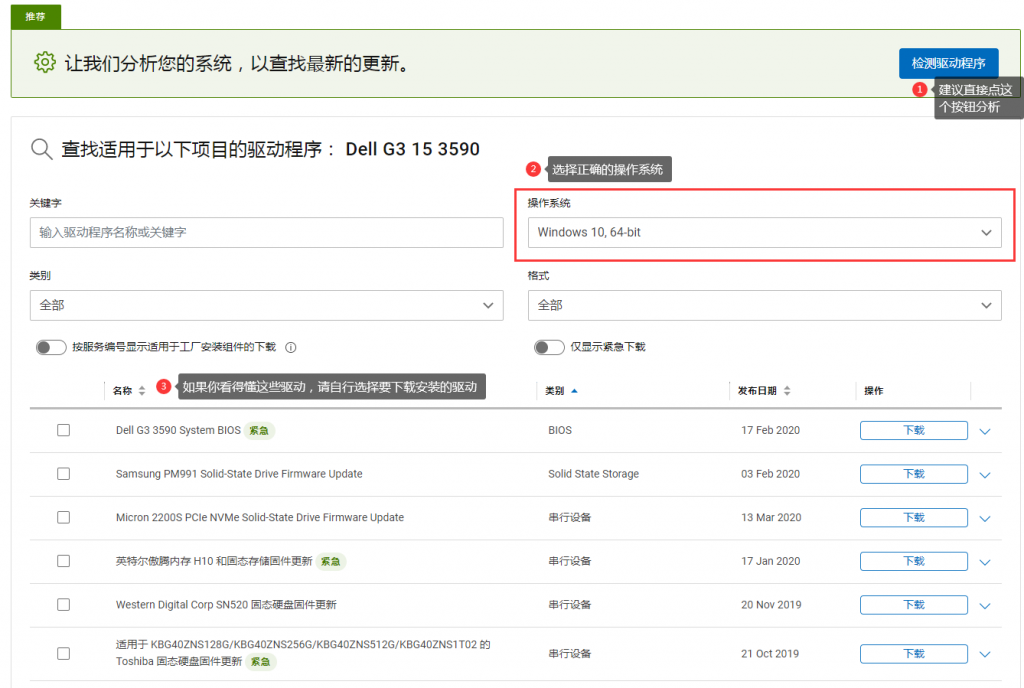
Task: Click the magnifier icon beside the driver search heading
Action: click(41, 149)
